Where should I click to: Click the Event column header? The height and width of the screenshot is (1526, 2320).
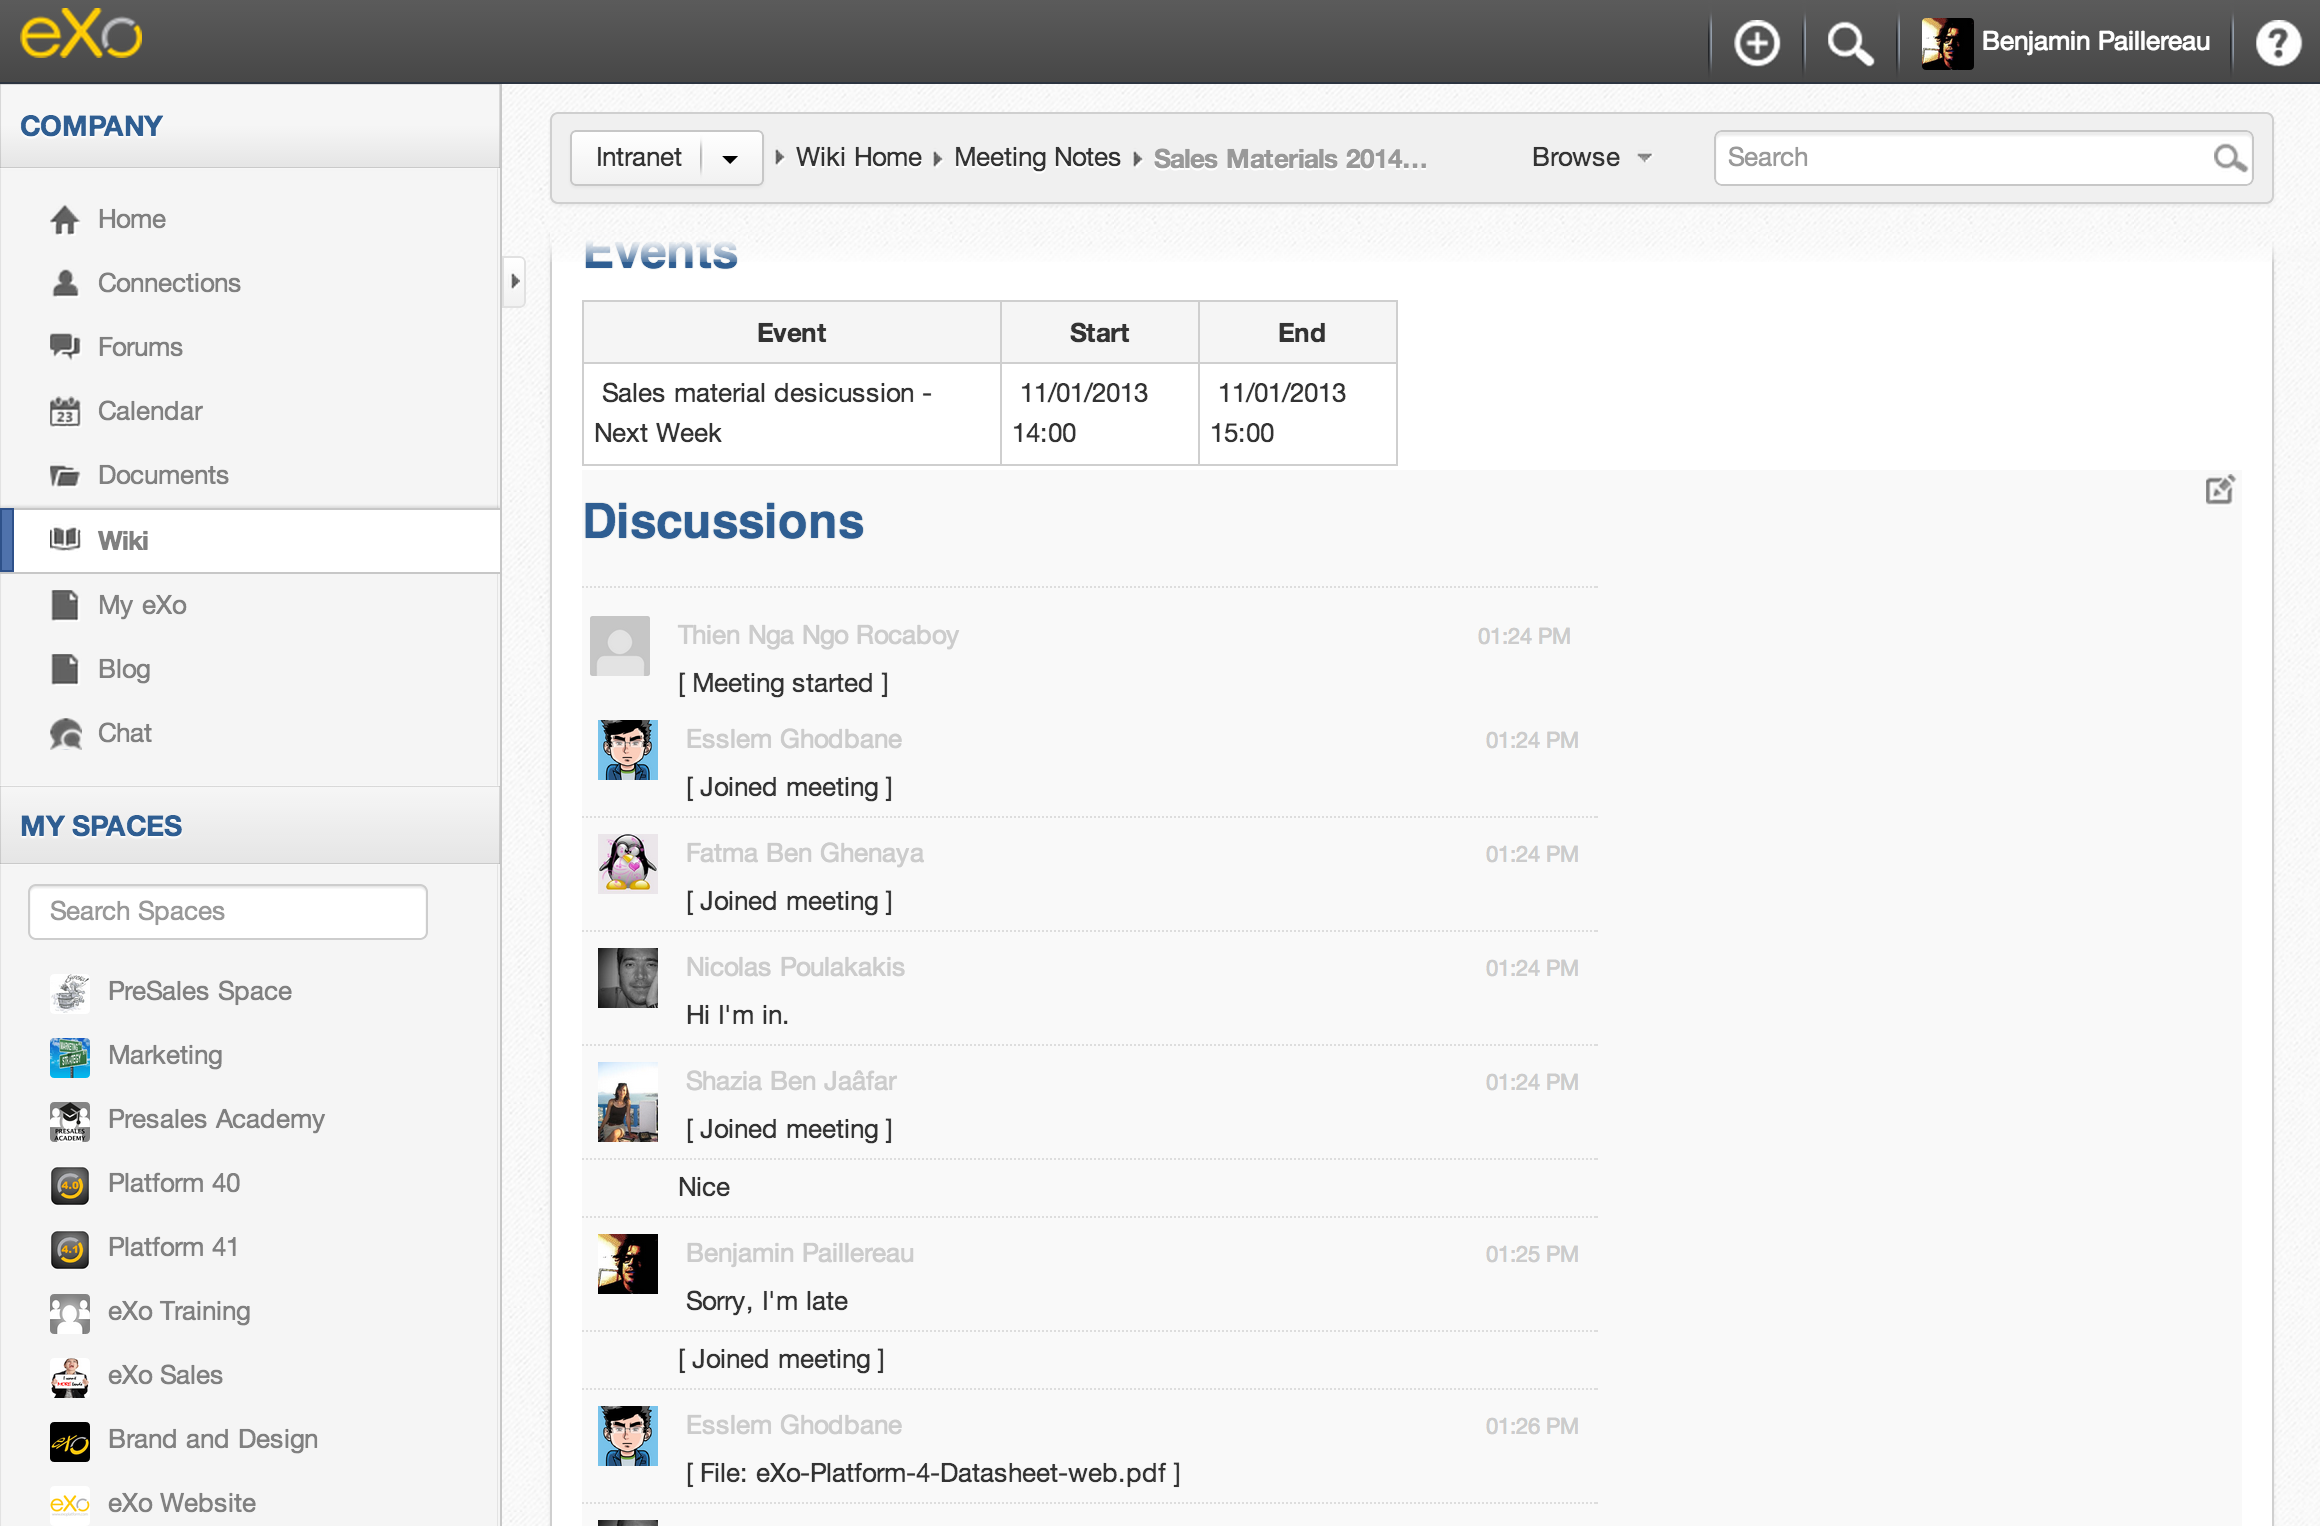pos(792,333)
